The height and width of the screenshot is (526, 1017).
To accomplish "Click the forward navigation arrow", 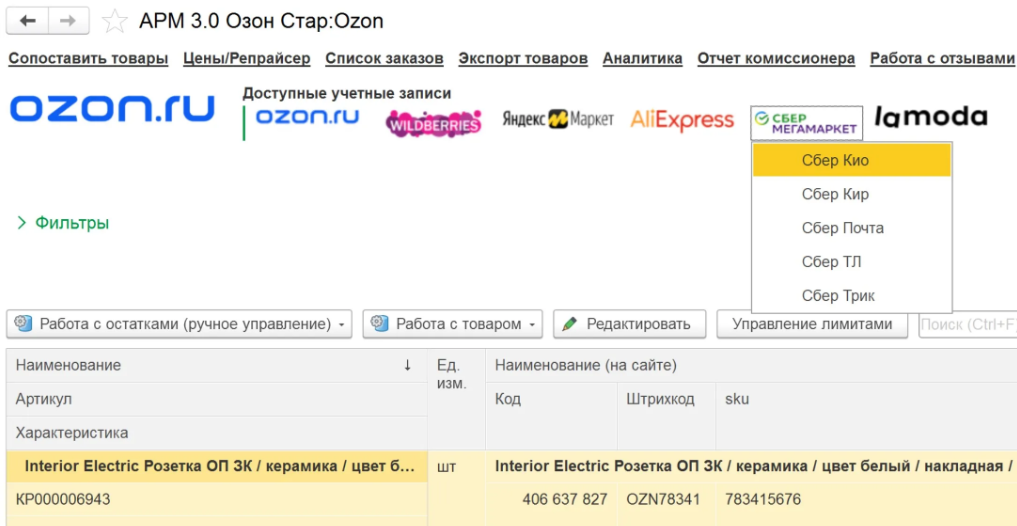I will (x=68, y=21).
